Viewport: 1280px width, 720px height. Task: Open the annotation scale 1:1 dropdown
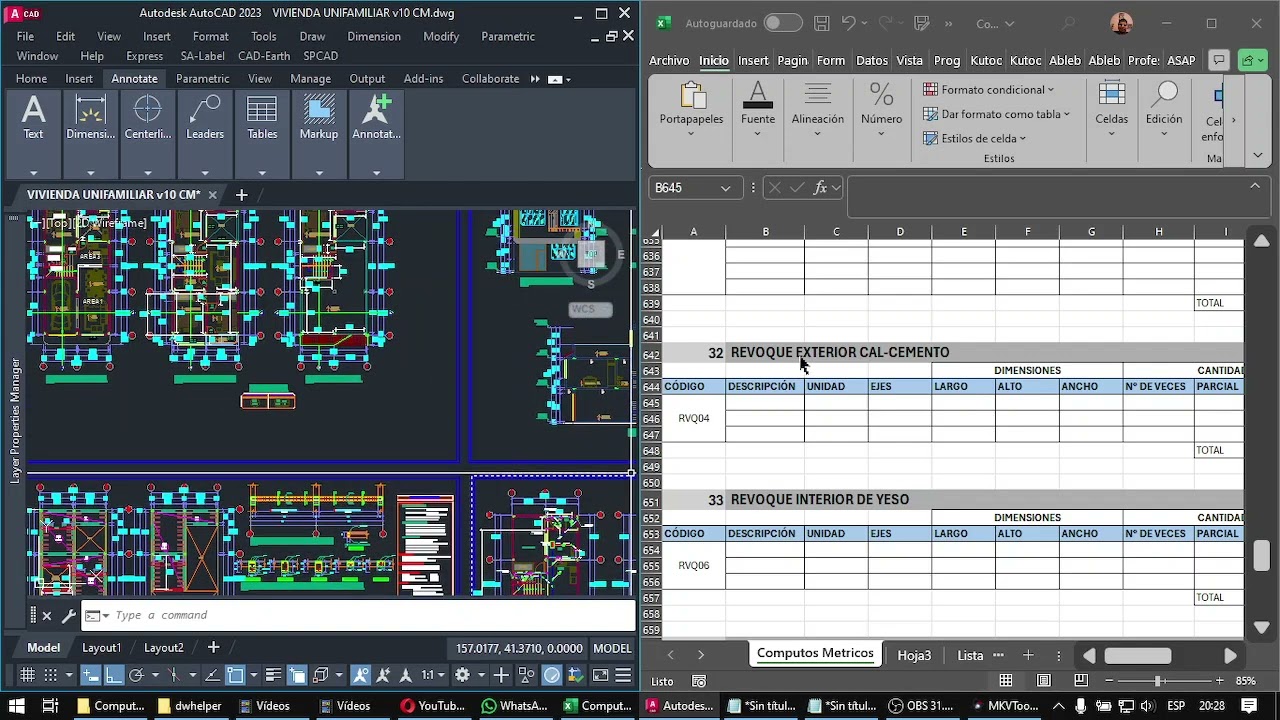(x=431, y=676)
